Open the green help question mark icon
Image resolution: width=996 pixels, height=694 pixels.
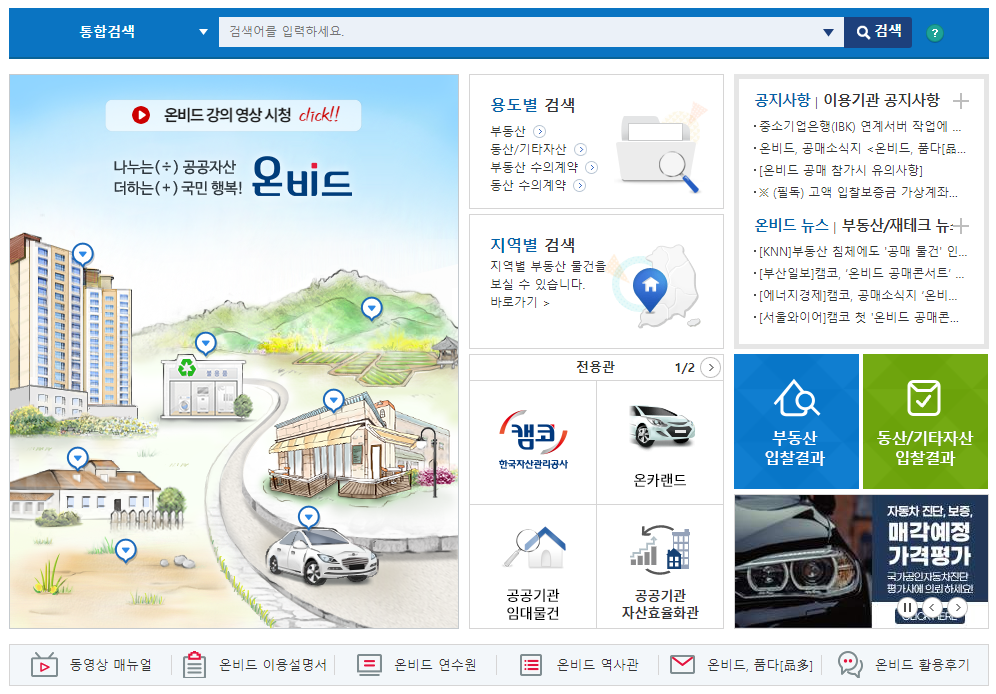click(x=934, y=33)
